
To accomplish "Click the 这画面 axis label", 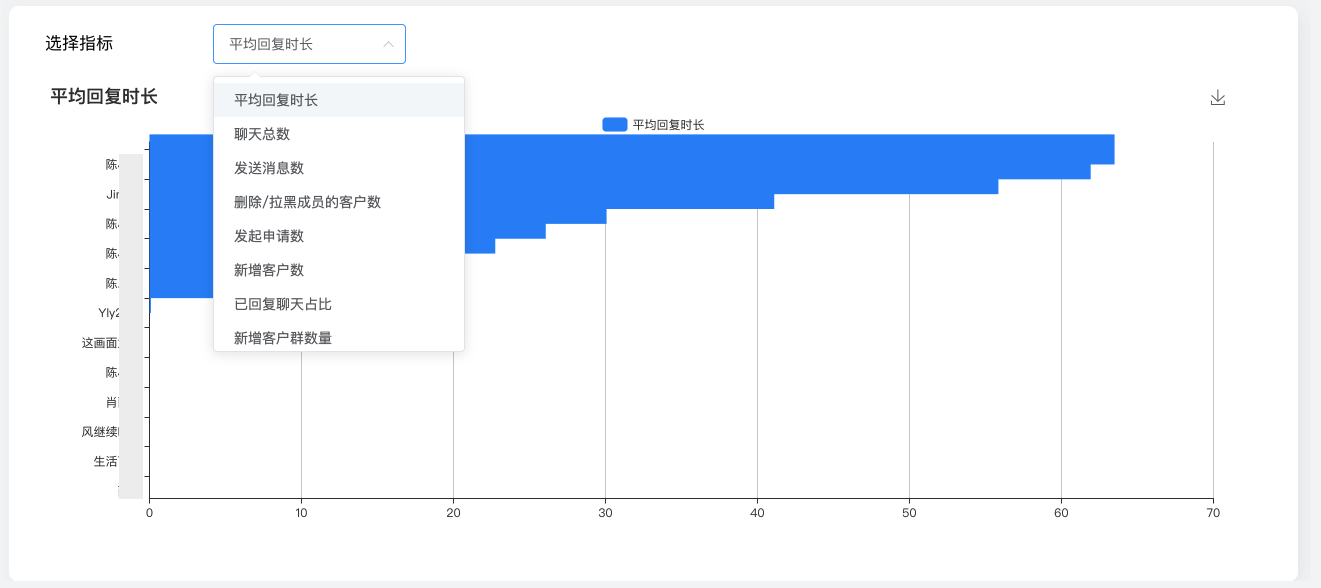I will tap(100, 343).
